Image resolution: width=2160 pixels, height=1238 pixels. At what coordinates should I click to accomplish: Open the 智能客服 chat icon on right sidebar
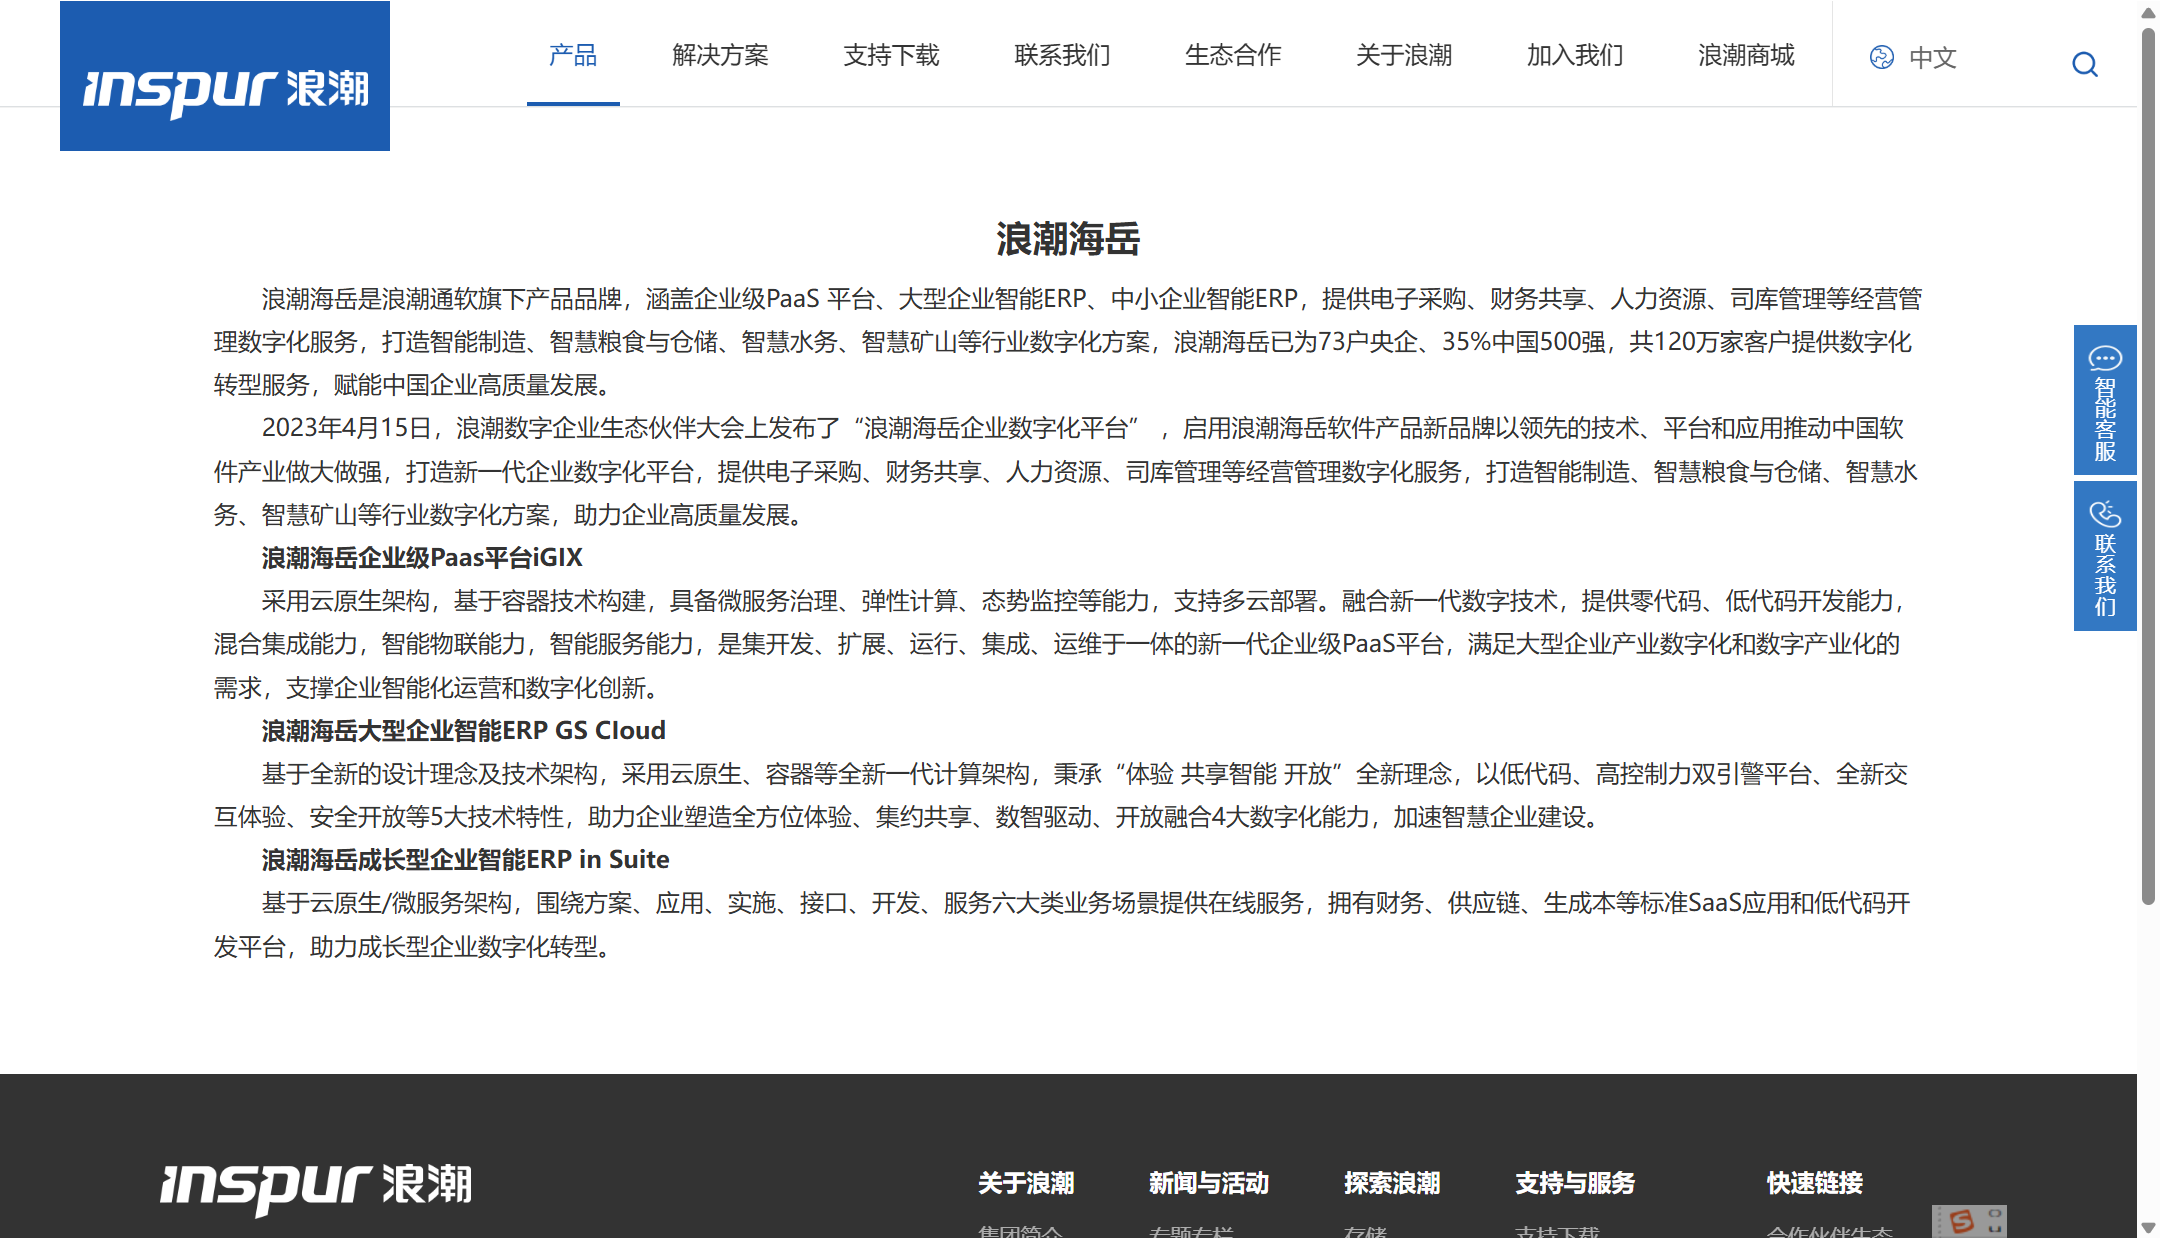(x=2105, y=357)
